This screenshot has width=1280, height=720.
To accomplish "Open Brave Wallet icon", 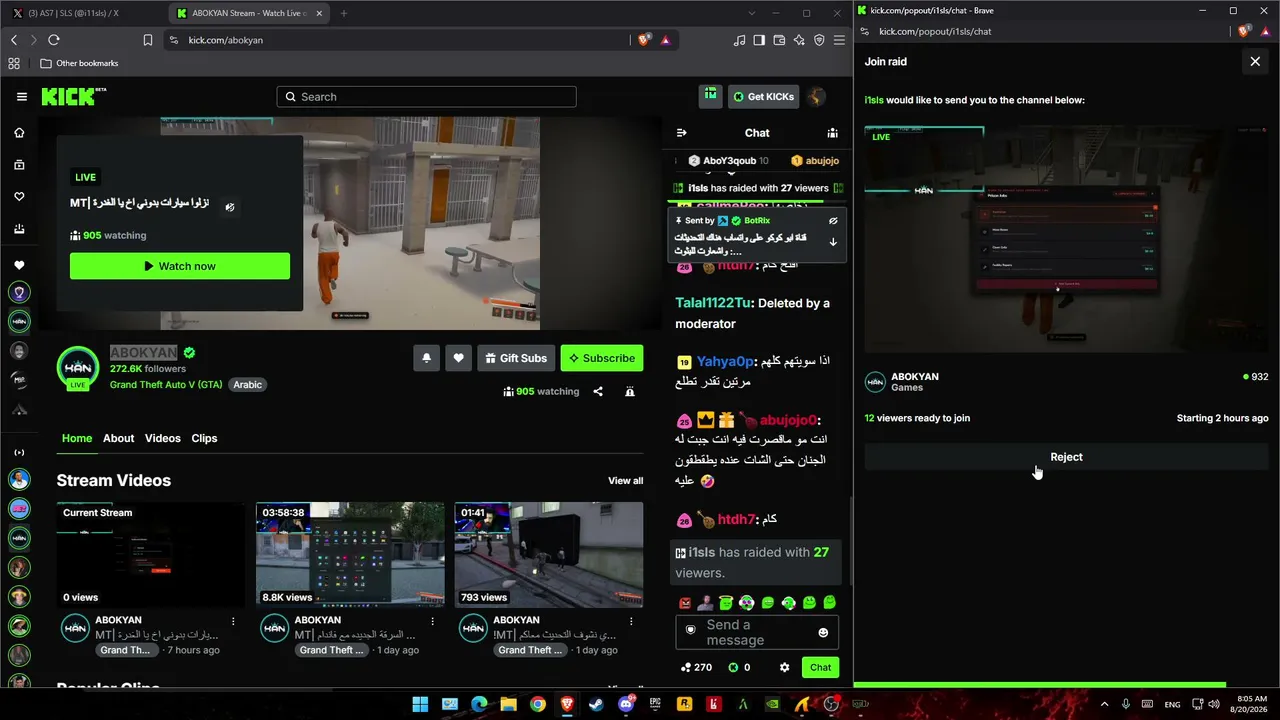I will pyautogui.click(x=779, y=40).
